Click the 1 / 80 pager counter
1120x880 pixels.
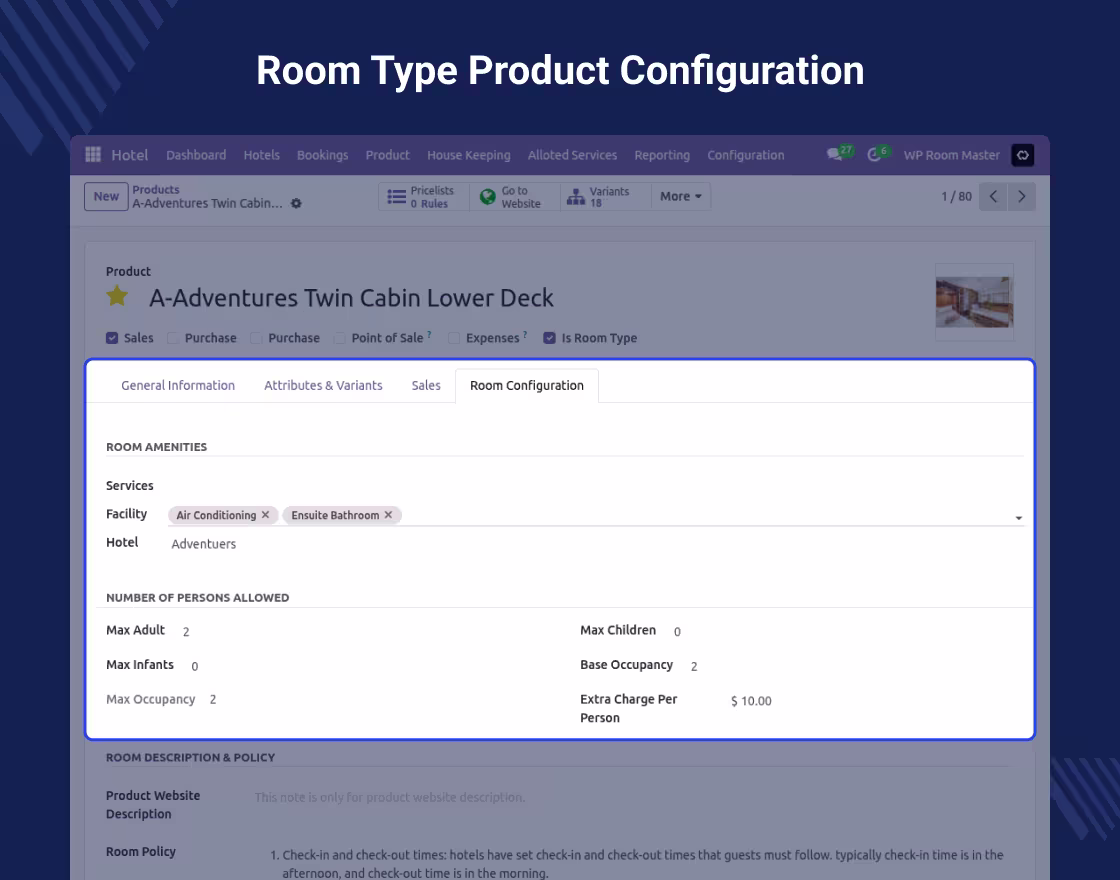tap(956, 196)
